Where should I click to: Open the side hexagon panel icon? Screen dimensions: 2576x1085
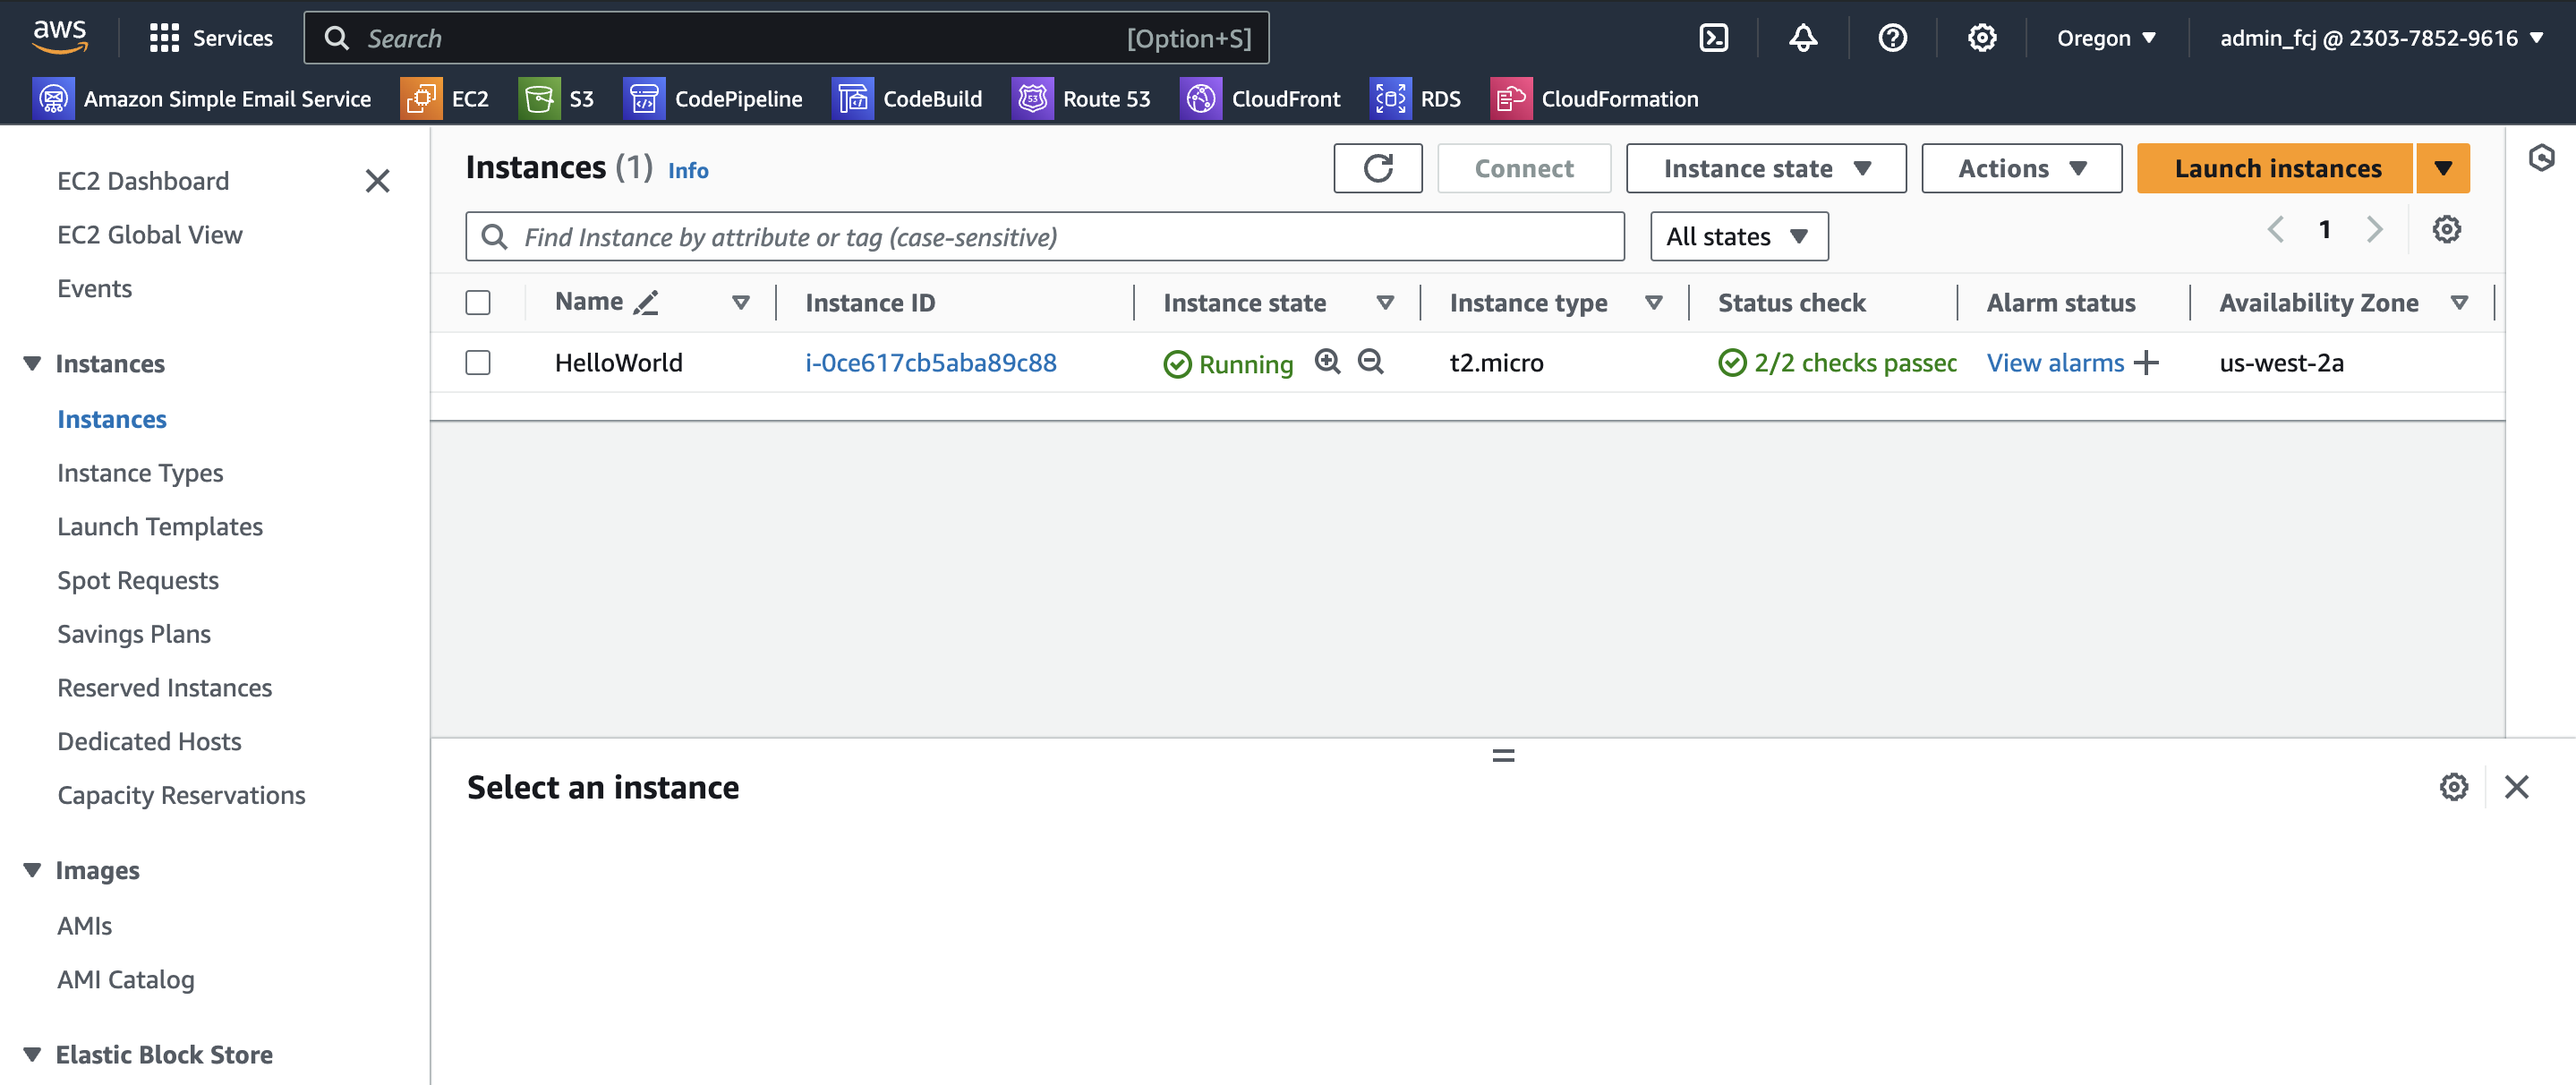pos(2541,158)
